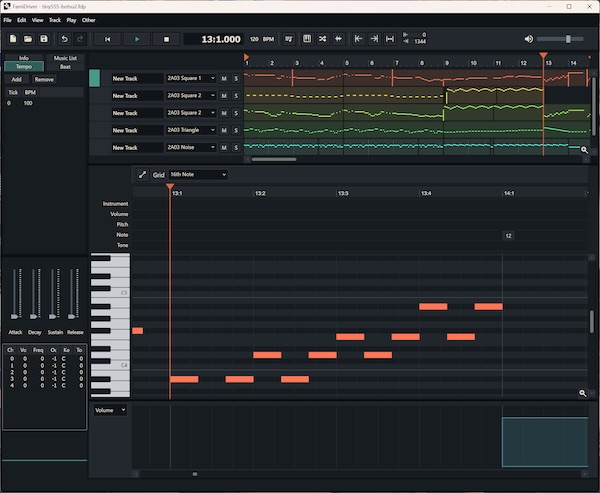Click the range between-bars toolbar icon
This screenshot has width=600, height=493.
[390, 39]
